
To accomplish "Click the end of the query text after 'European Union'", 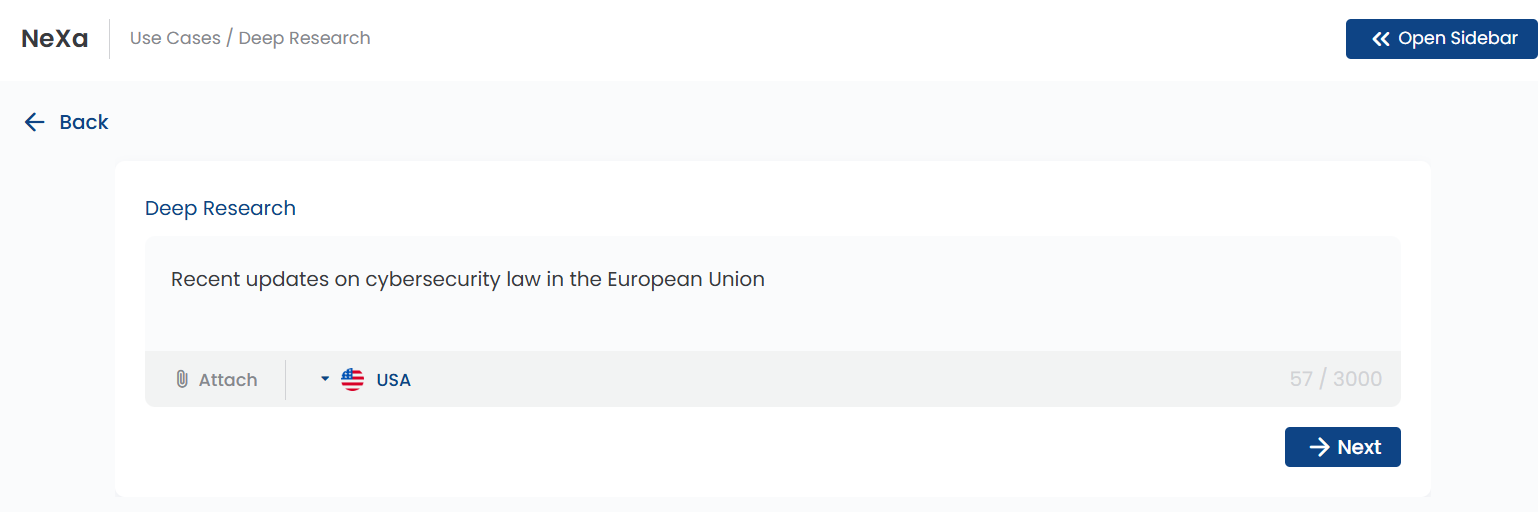I will click(x=766, y=279).
